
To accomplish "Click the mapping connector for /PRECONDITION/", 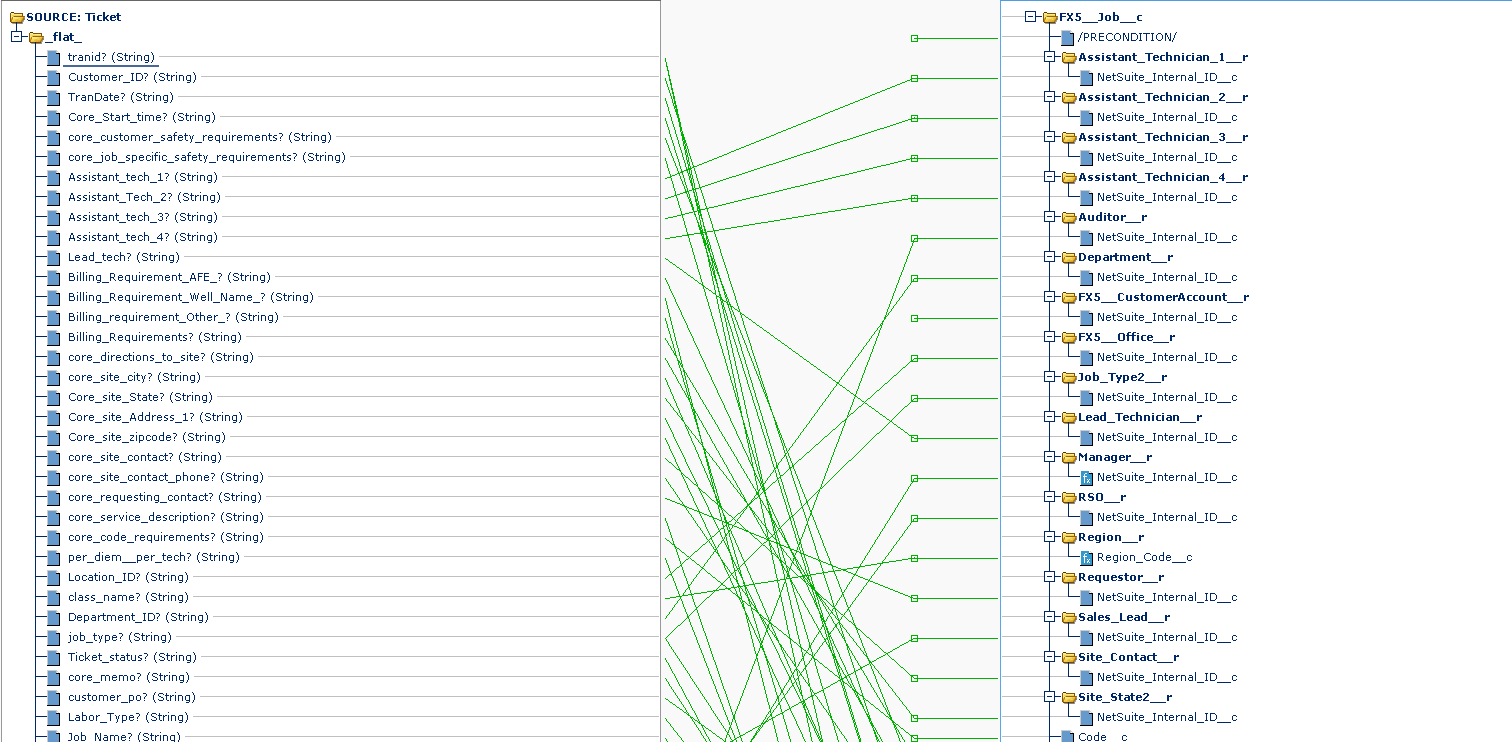I will tap(914, 38).
